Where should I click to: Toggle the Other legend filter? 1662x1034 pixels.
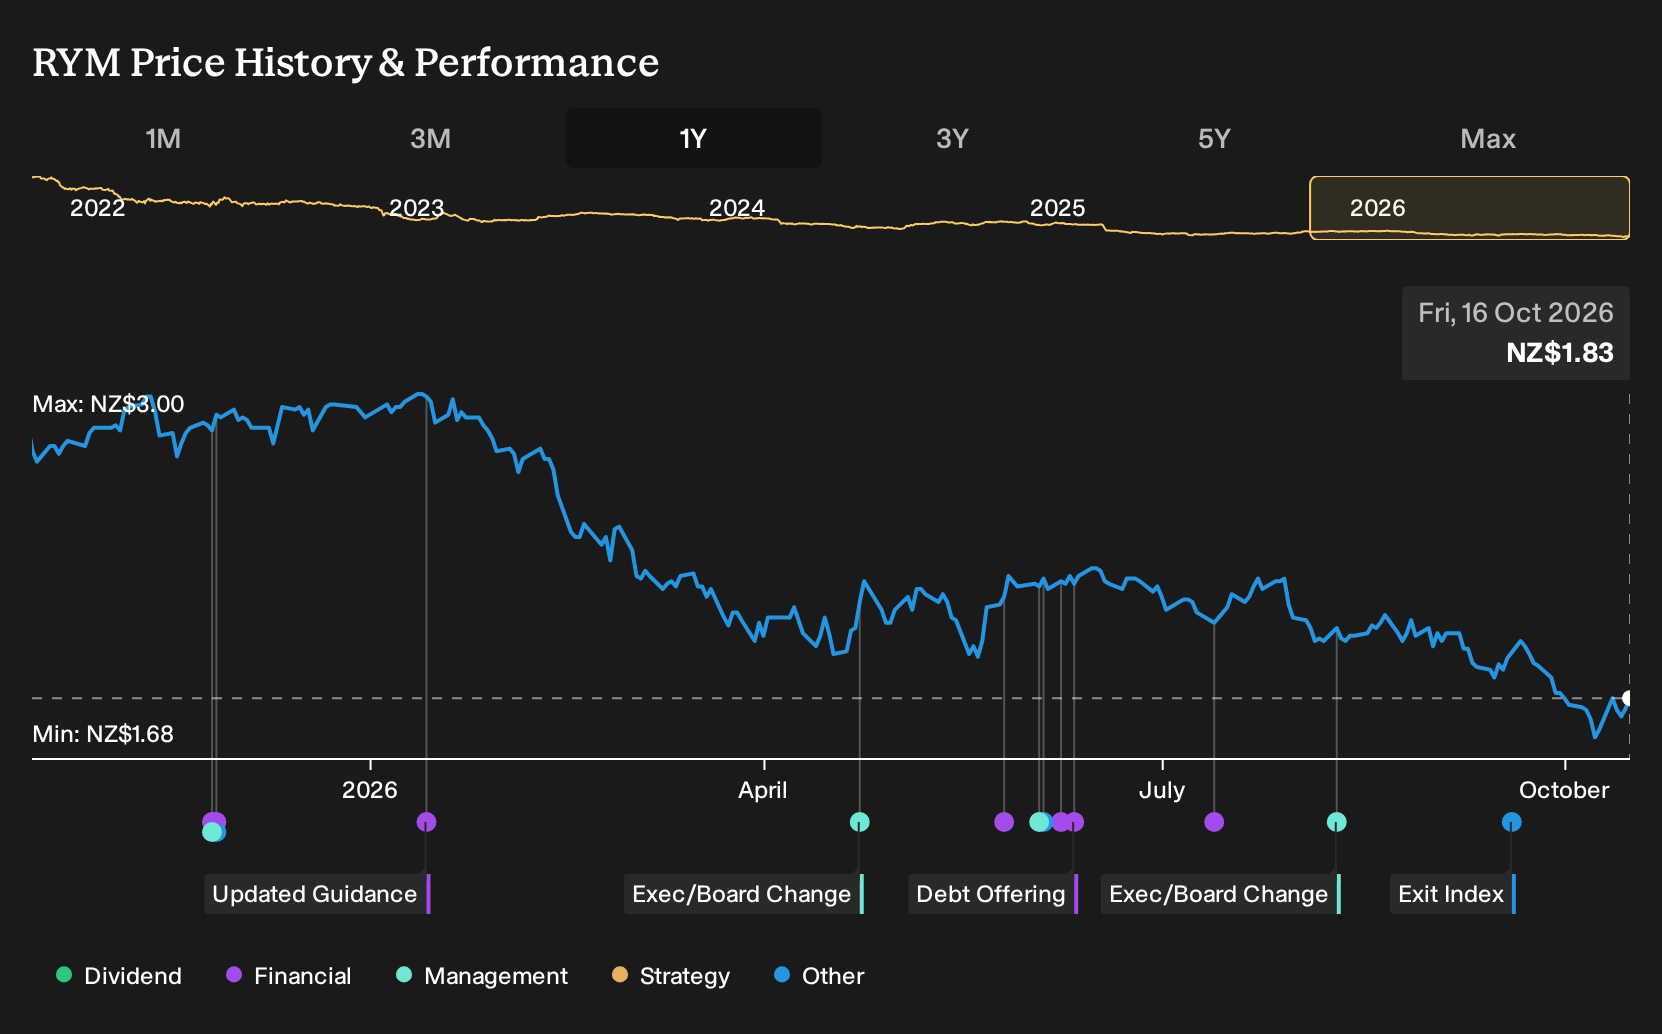click(x=819, y=976)
